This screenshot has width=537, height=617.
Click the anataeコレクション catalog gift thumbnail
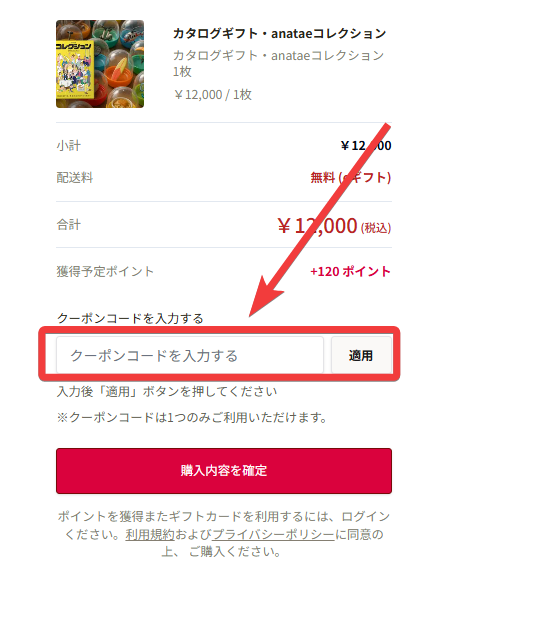pos(100,64)
